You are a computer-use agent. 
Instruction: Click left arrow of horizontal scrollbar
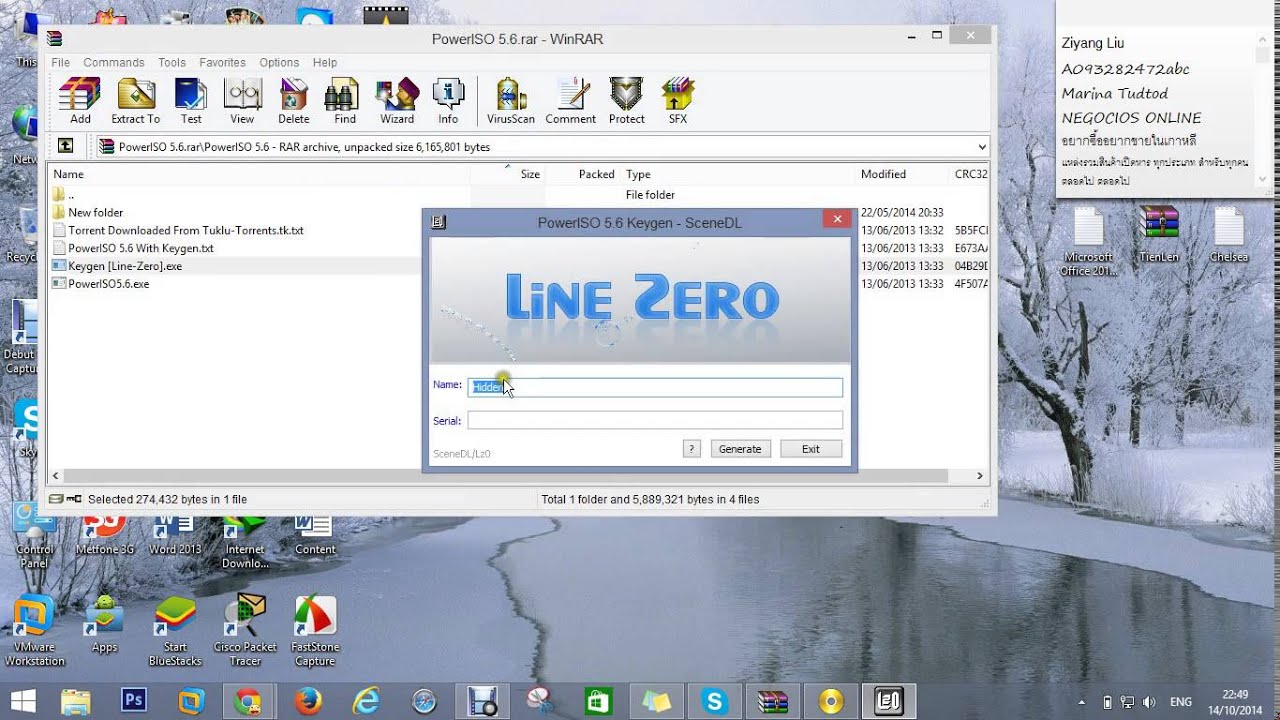coord(57,476)
